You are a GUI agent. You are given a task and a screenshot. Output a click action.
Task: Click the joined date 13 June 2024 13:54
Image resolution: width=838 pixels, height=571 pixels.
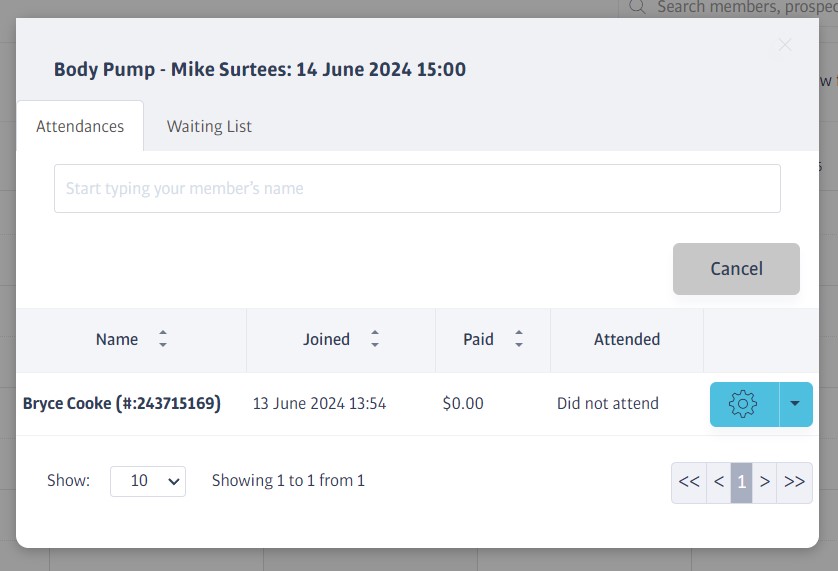[x=319, y=403]
